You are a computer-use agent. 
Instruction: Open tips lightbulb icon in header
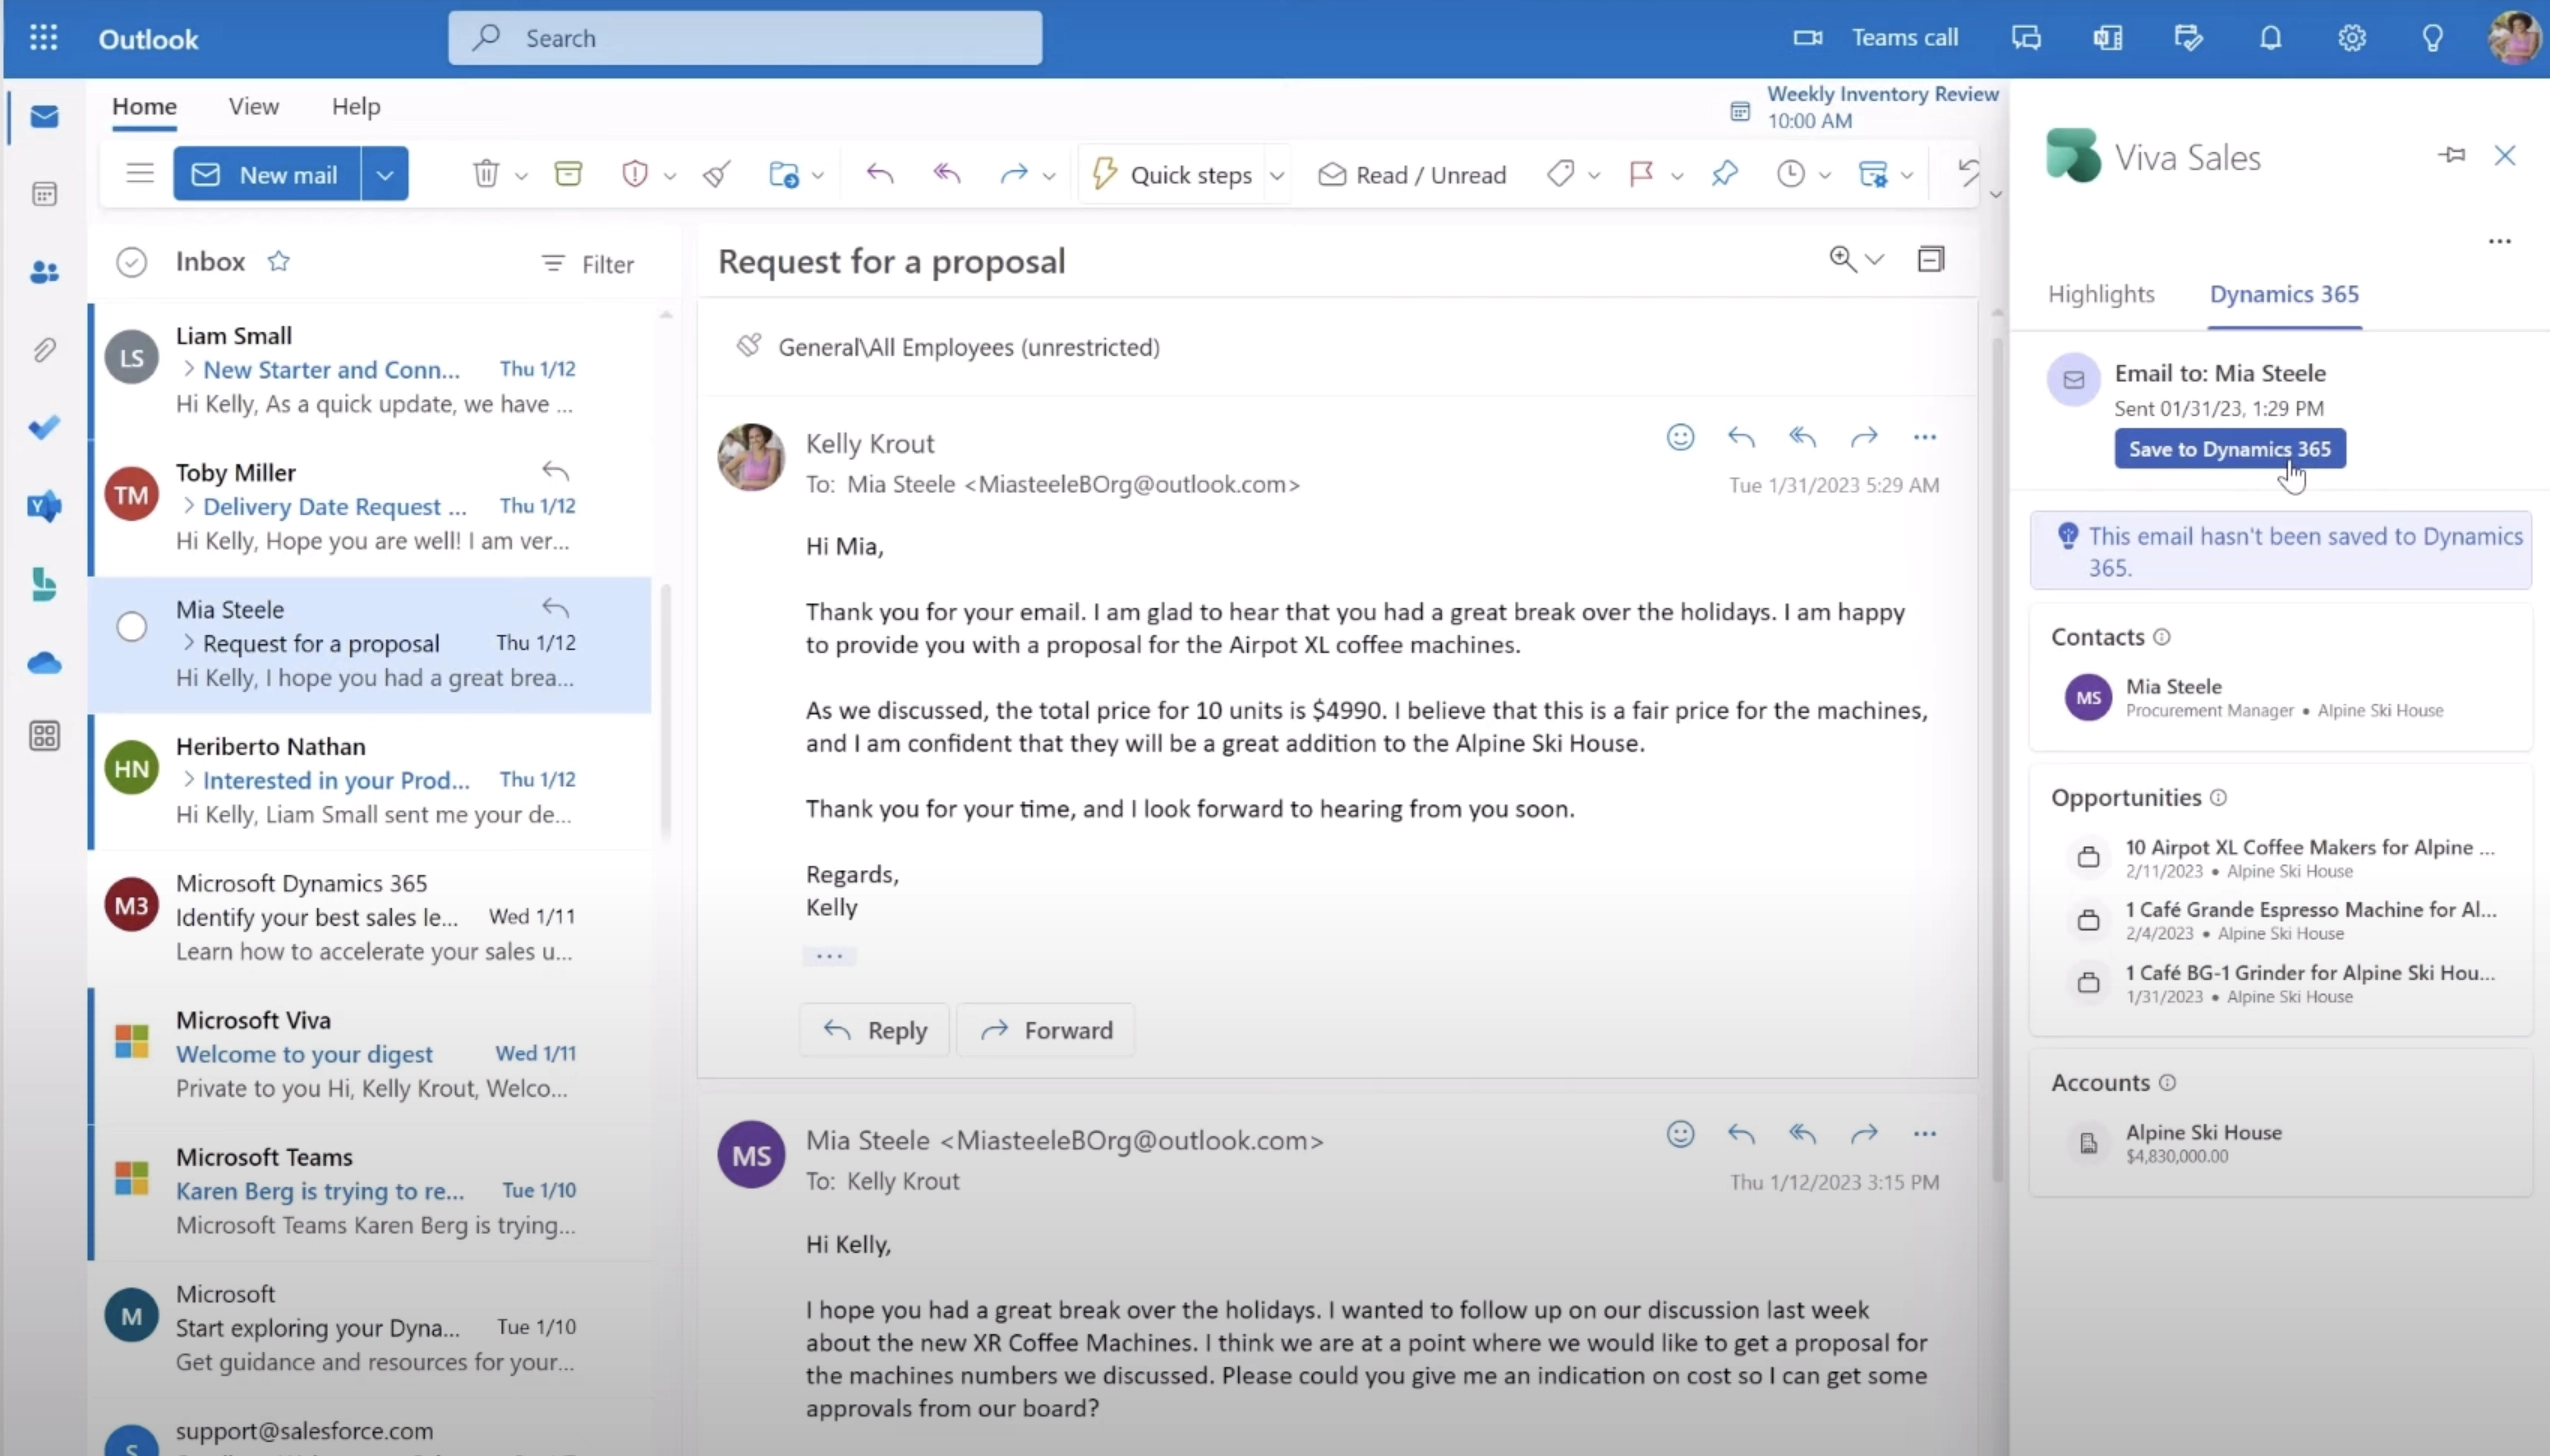(2433, 38)
